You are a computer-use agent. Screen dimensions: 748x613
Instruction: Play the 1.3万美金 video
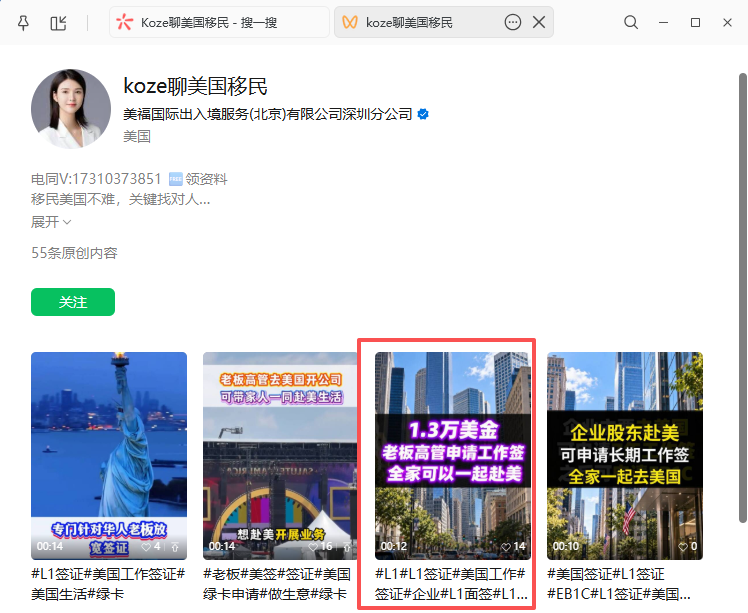[453, 456]
